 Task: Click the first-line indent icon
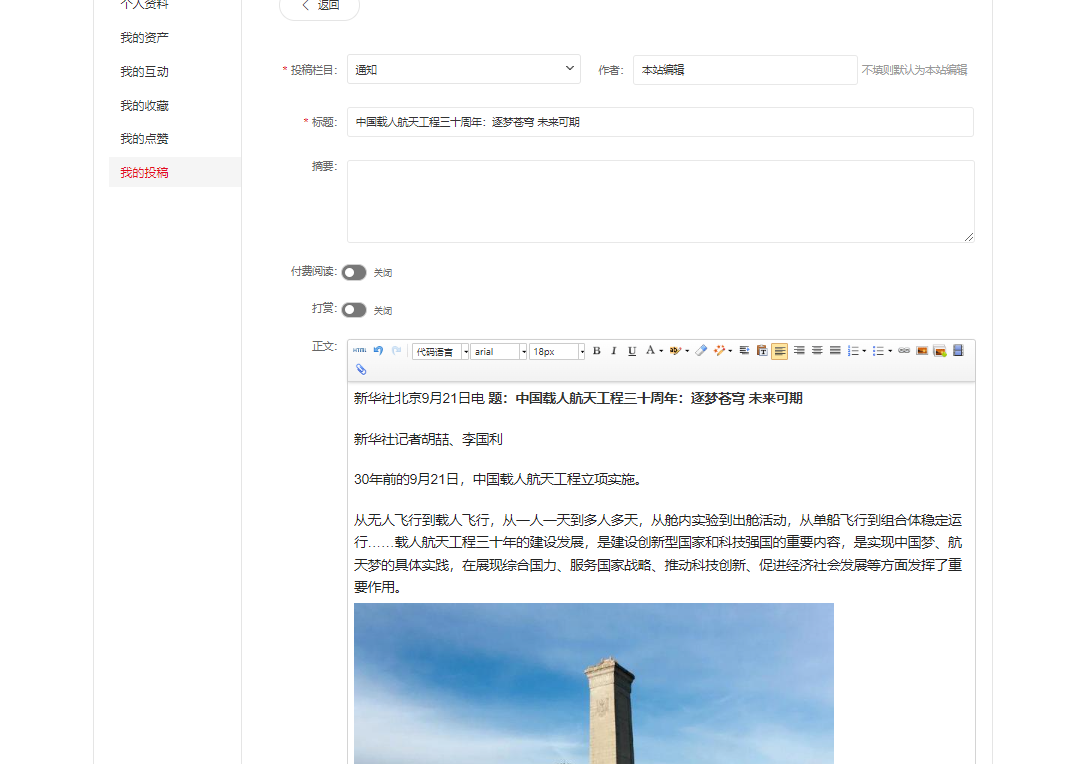coord(744,350)
